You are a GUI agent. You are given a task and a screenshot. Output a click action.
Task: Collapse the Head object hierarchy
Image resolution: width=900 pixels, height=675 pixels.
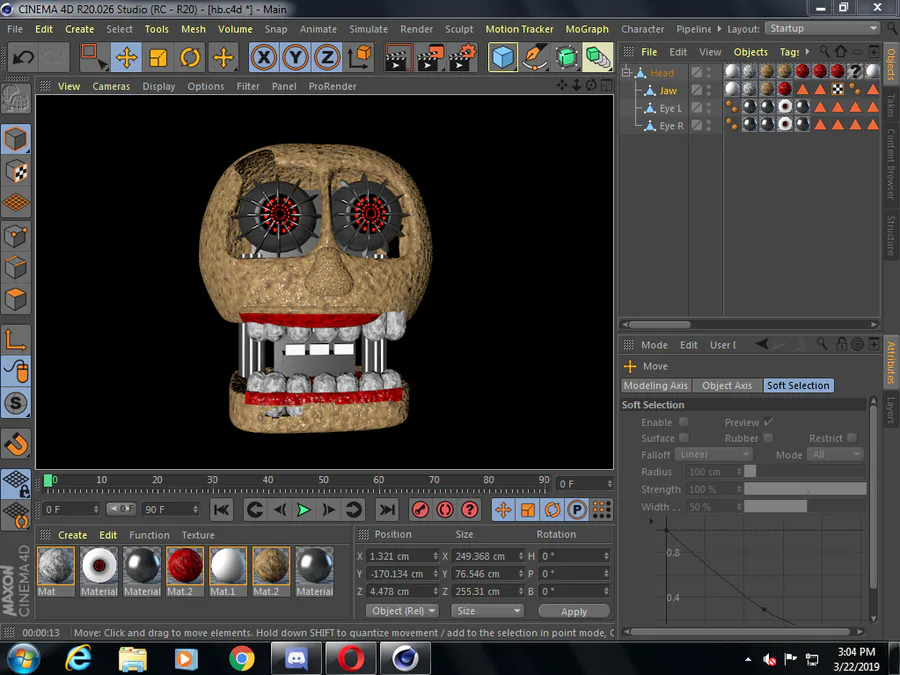(627, 73)
